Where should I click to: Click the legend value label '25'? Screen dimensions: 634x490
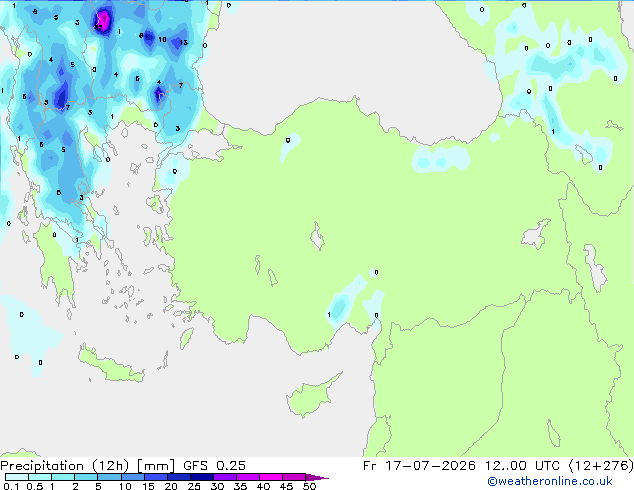tap(194, 486)
